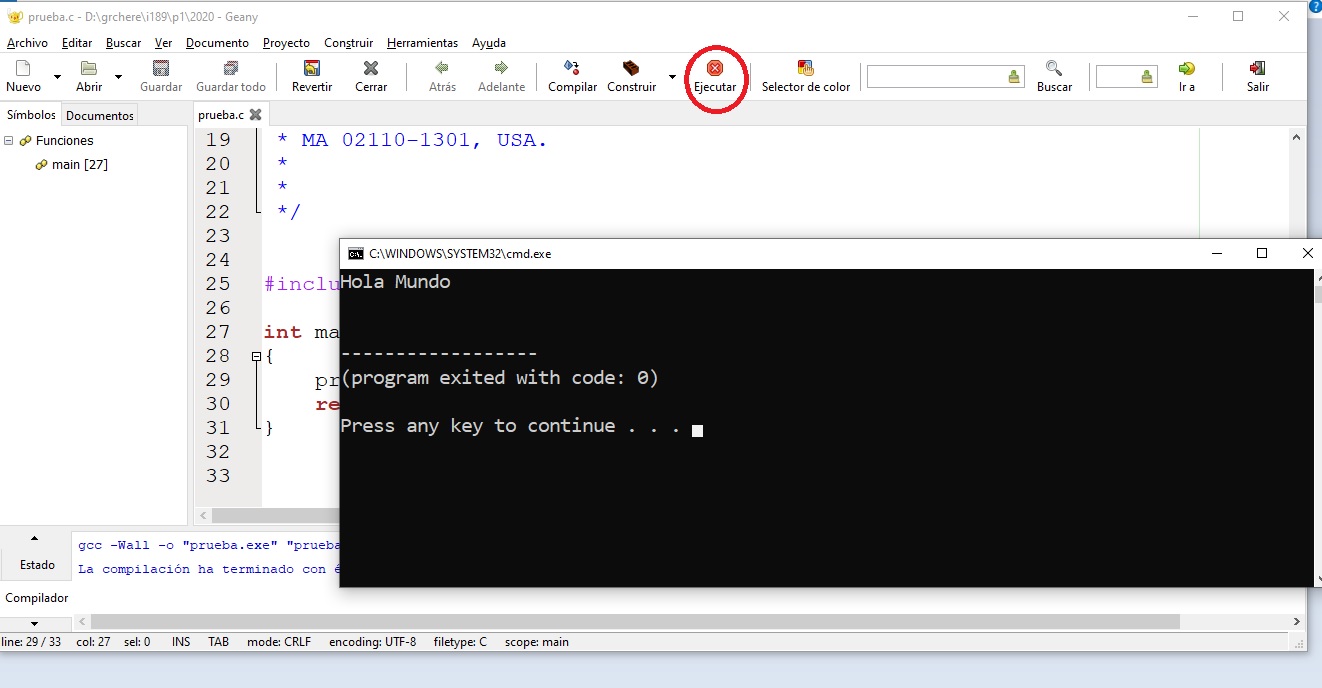Screen dimensions: 1322x688
Task: Open the Editar menu
Action: (x=77, y=43)
